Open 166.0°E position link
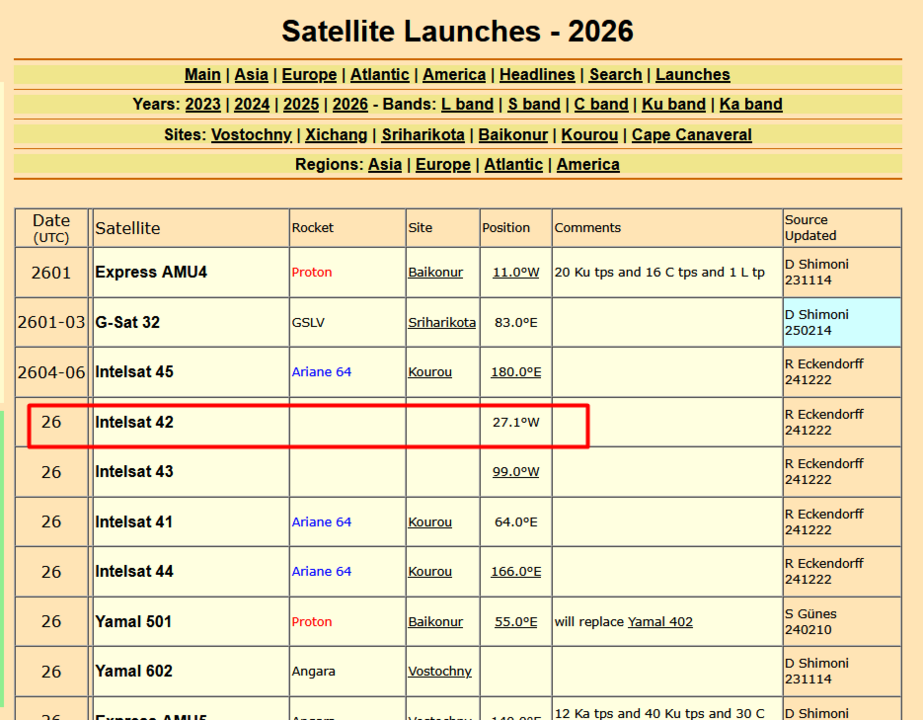This screenshot has width=923, height=720. coord(516,572)
